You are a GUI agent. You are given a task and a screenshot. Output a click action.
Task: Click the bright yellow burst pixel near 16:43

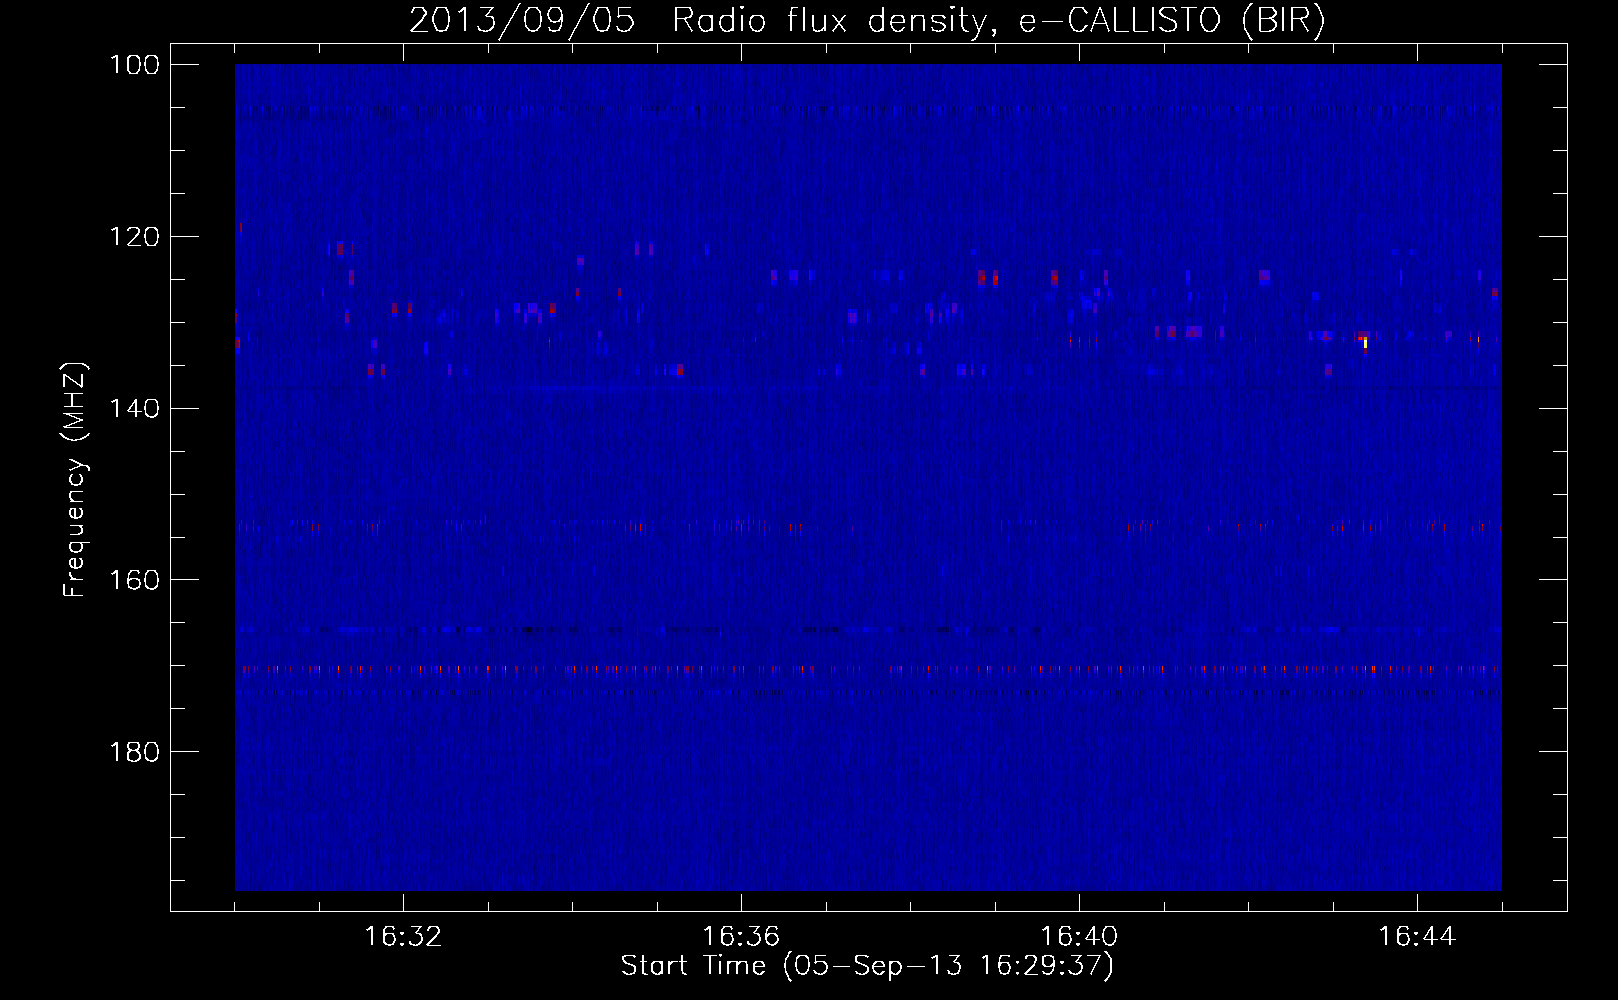tap(1365, 343)
